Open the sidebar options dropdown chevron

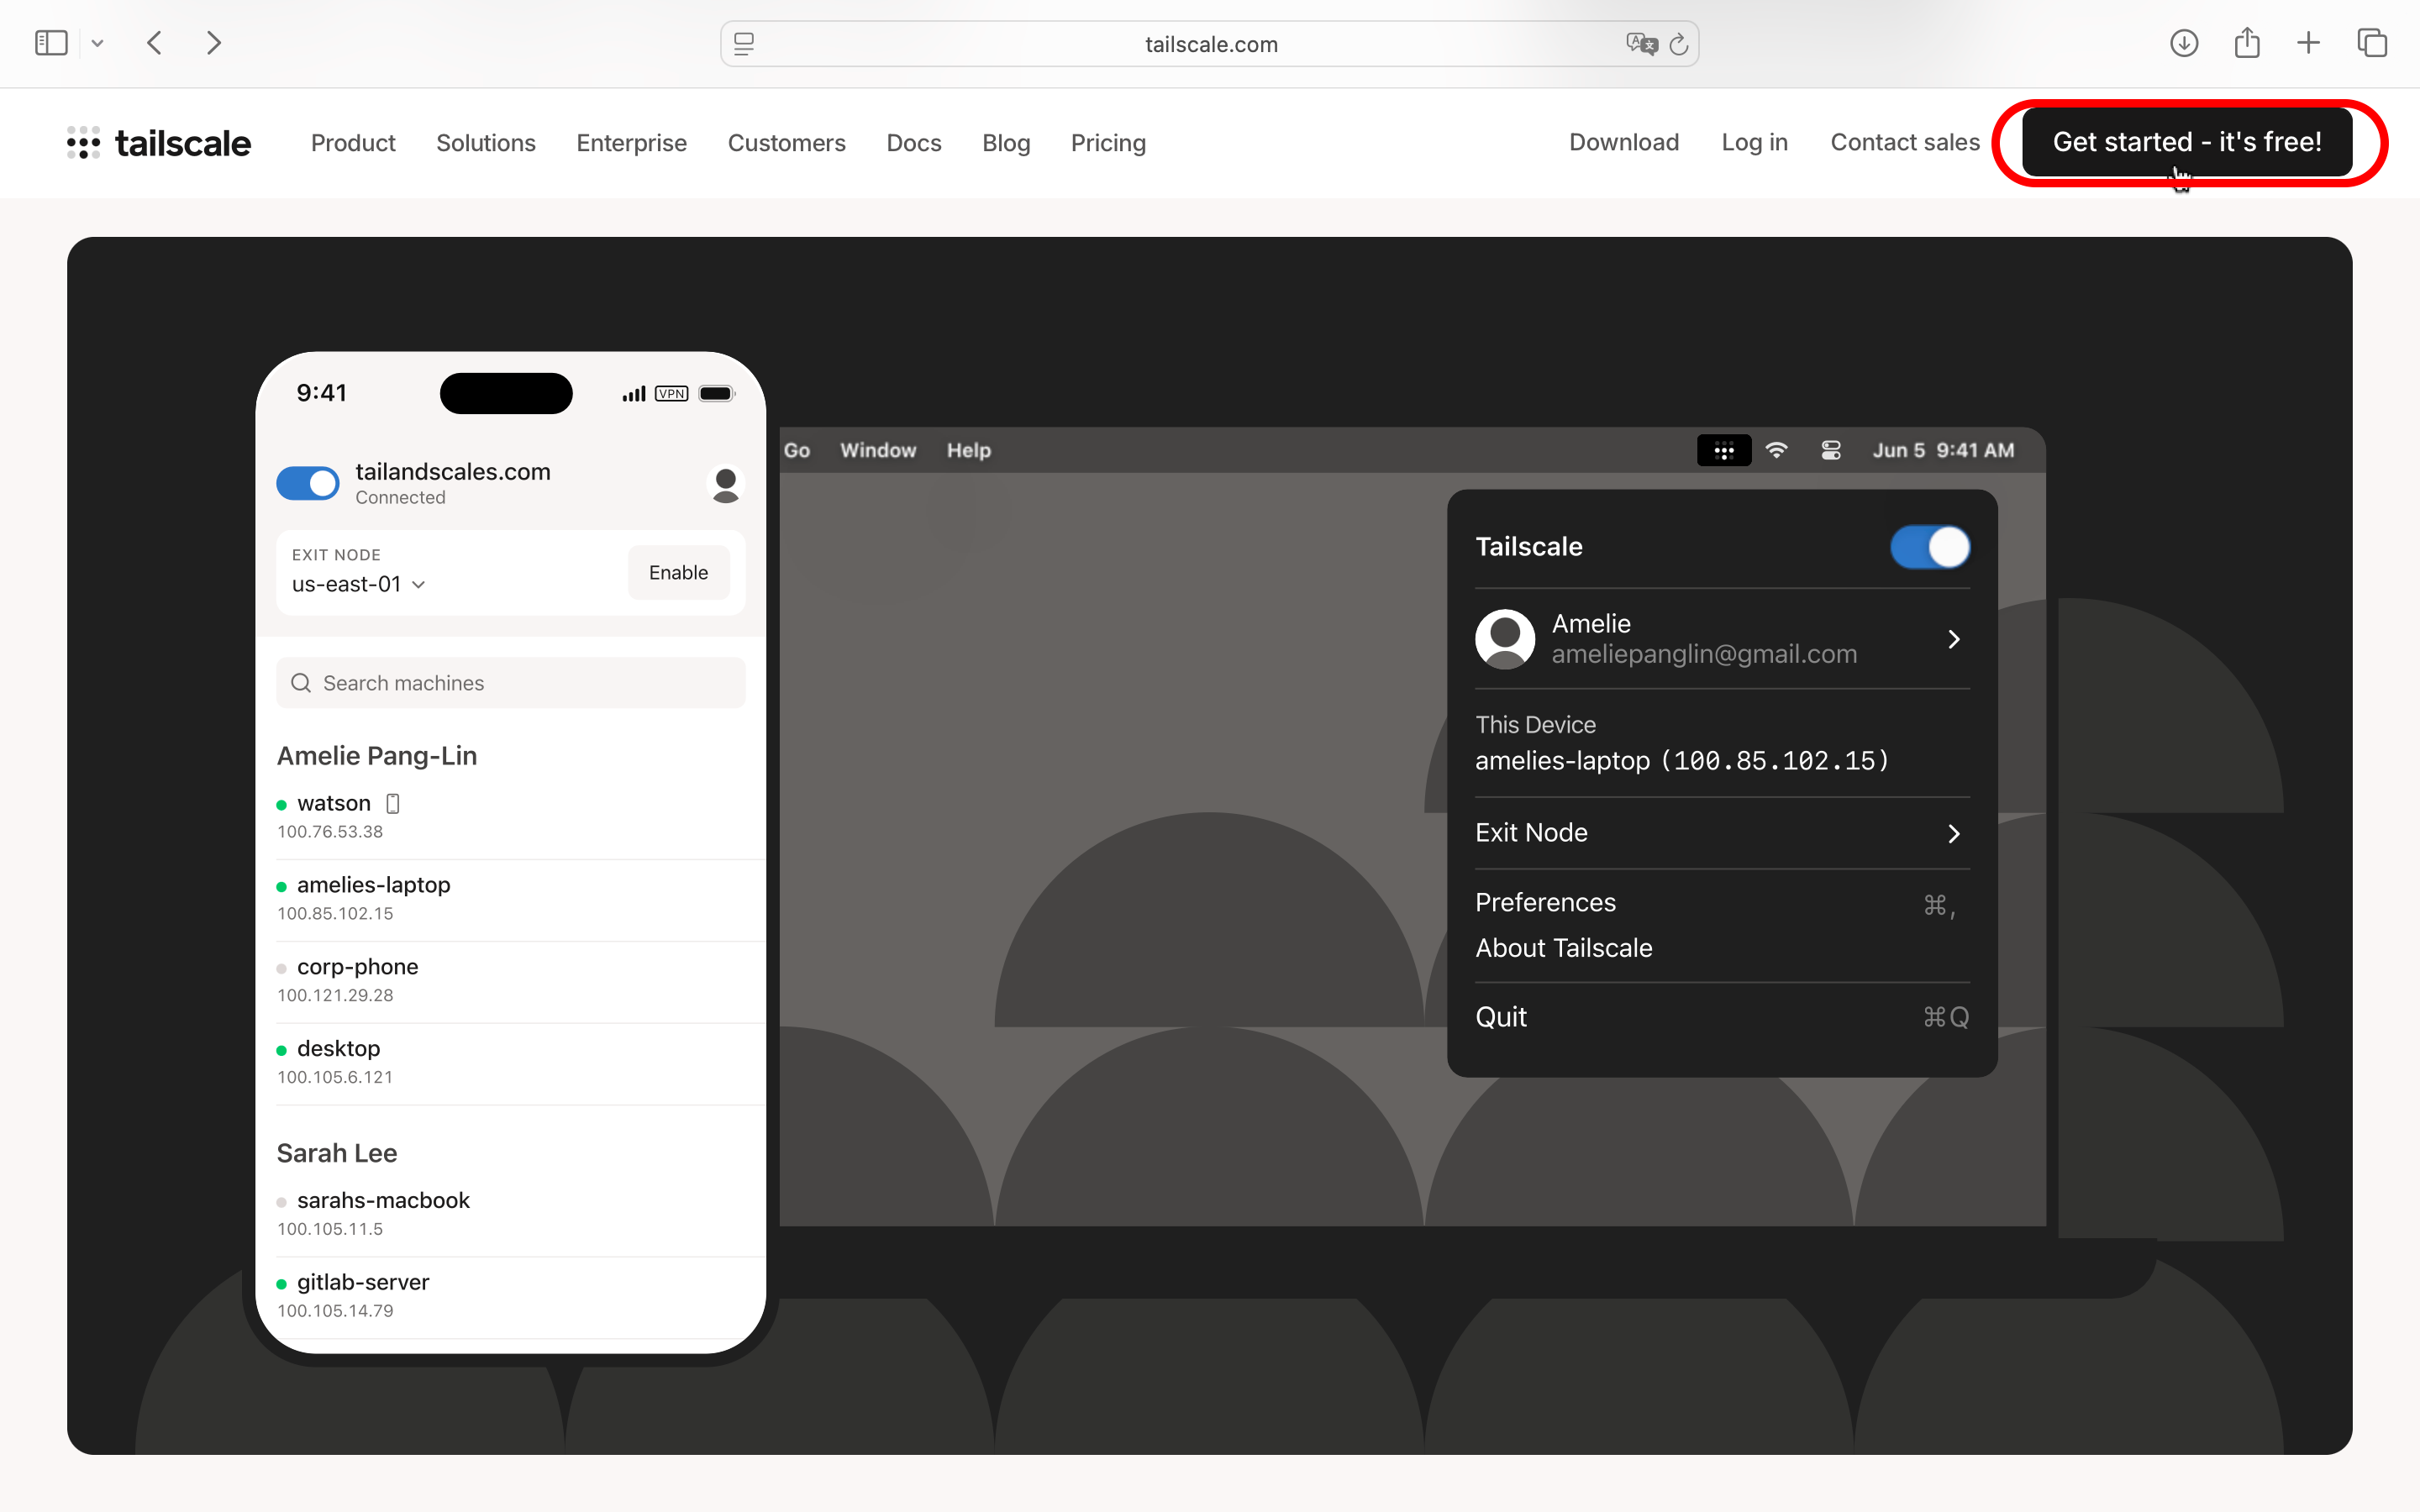[x=97, y=43]
